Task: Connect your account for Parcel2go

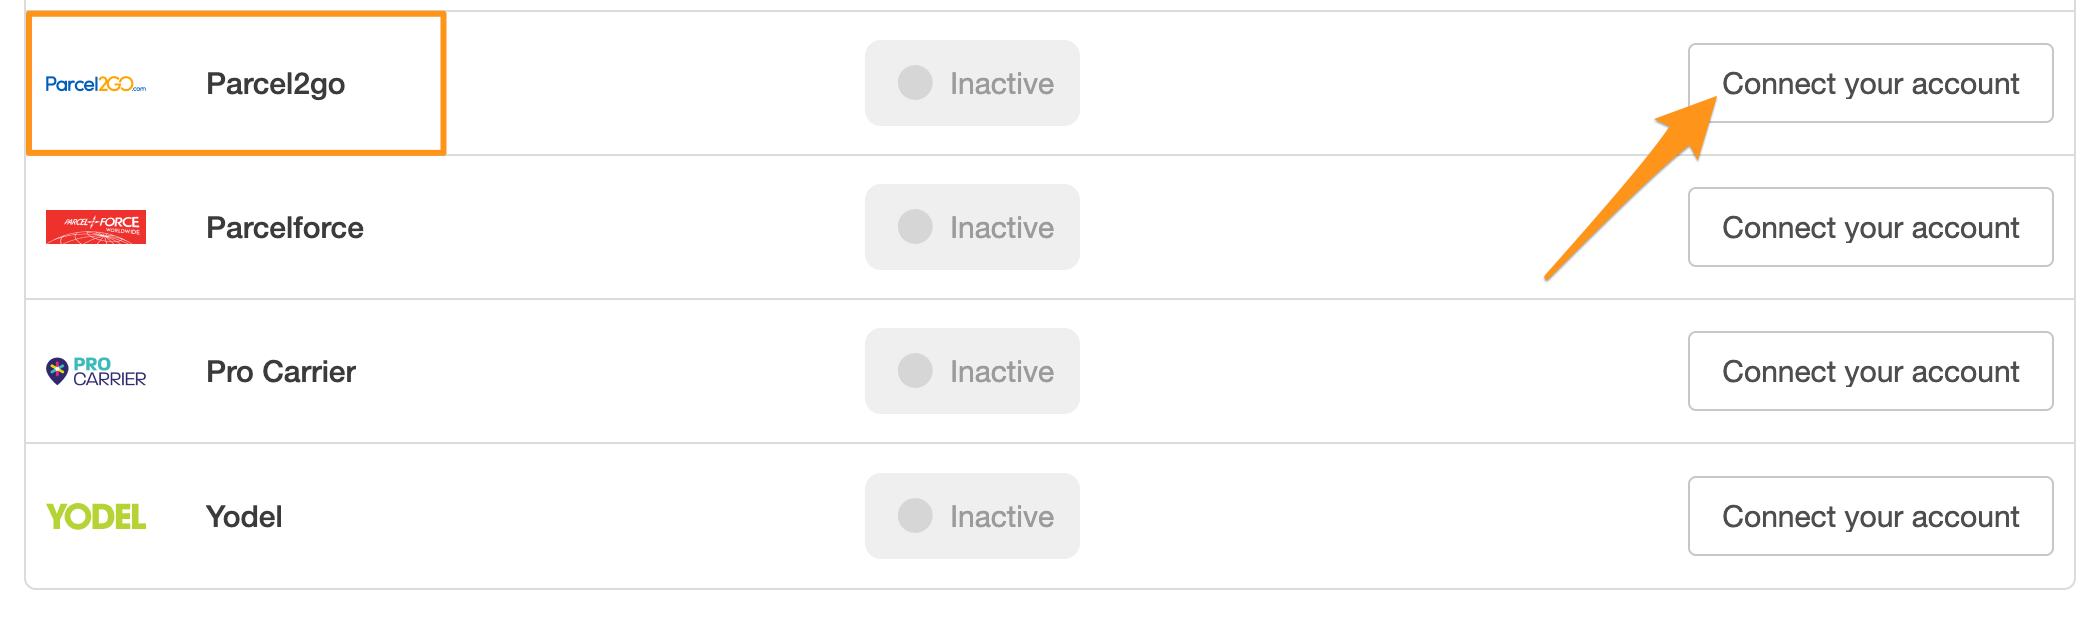Action: [x=1870, y=83]
